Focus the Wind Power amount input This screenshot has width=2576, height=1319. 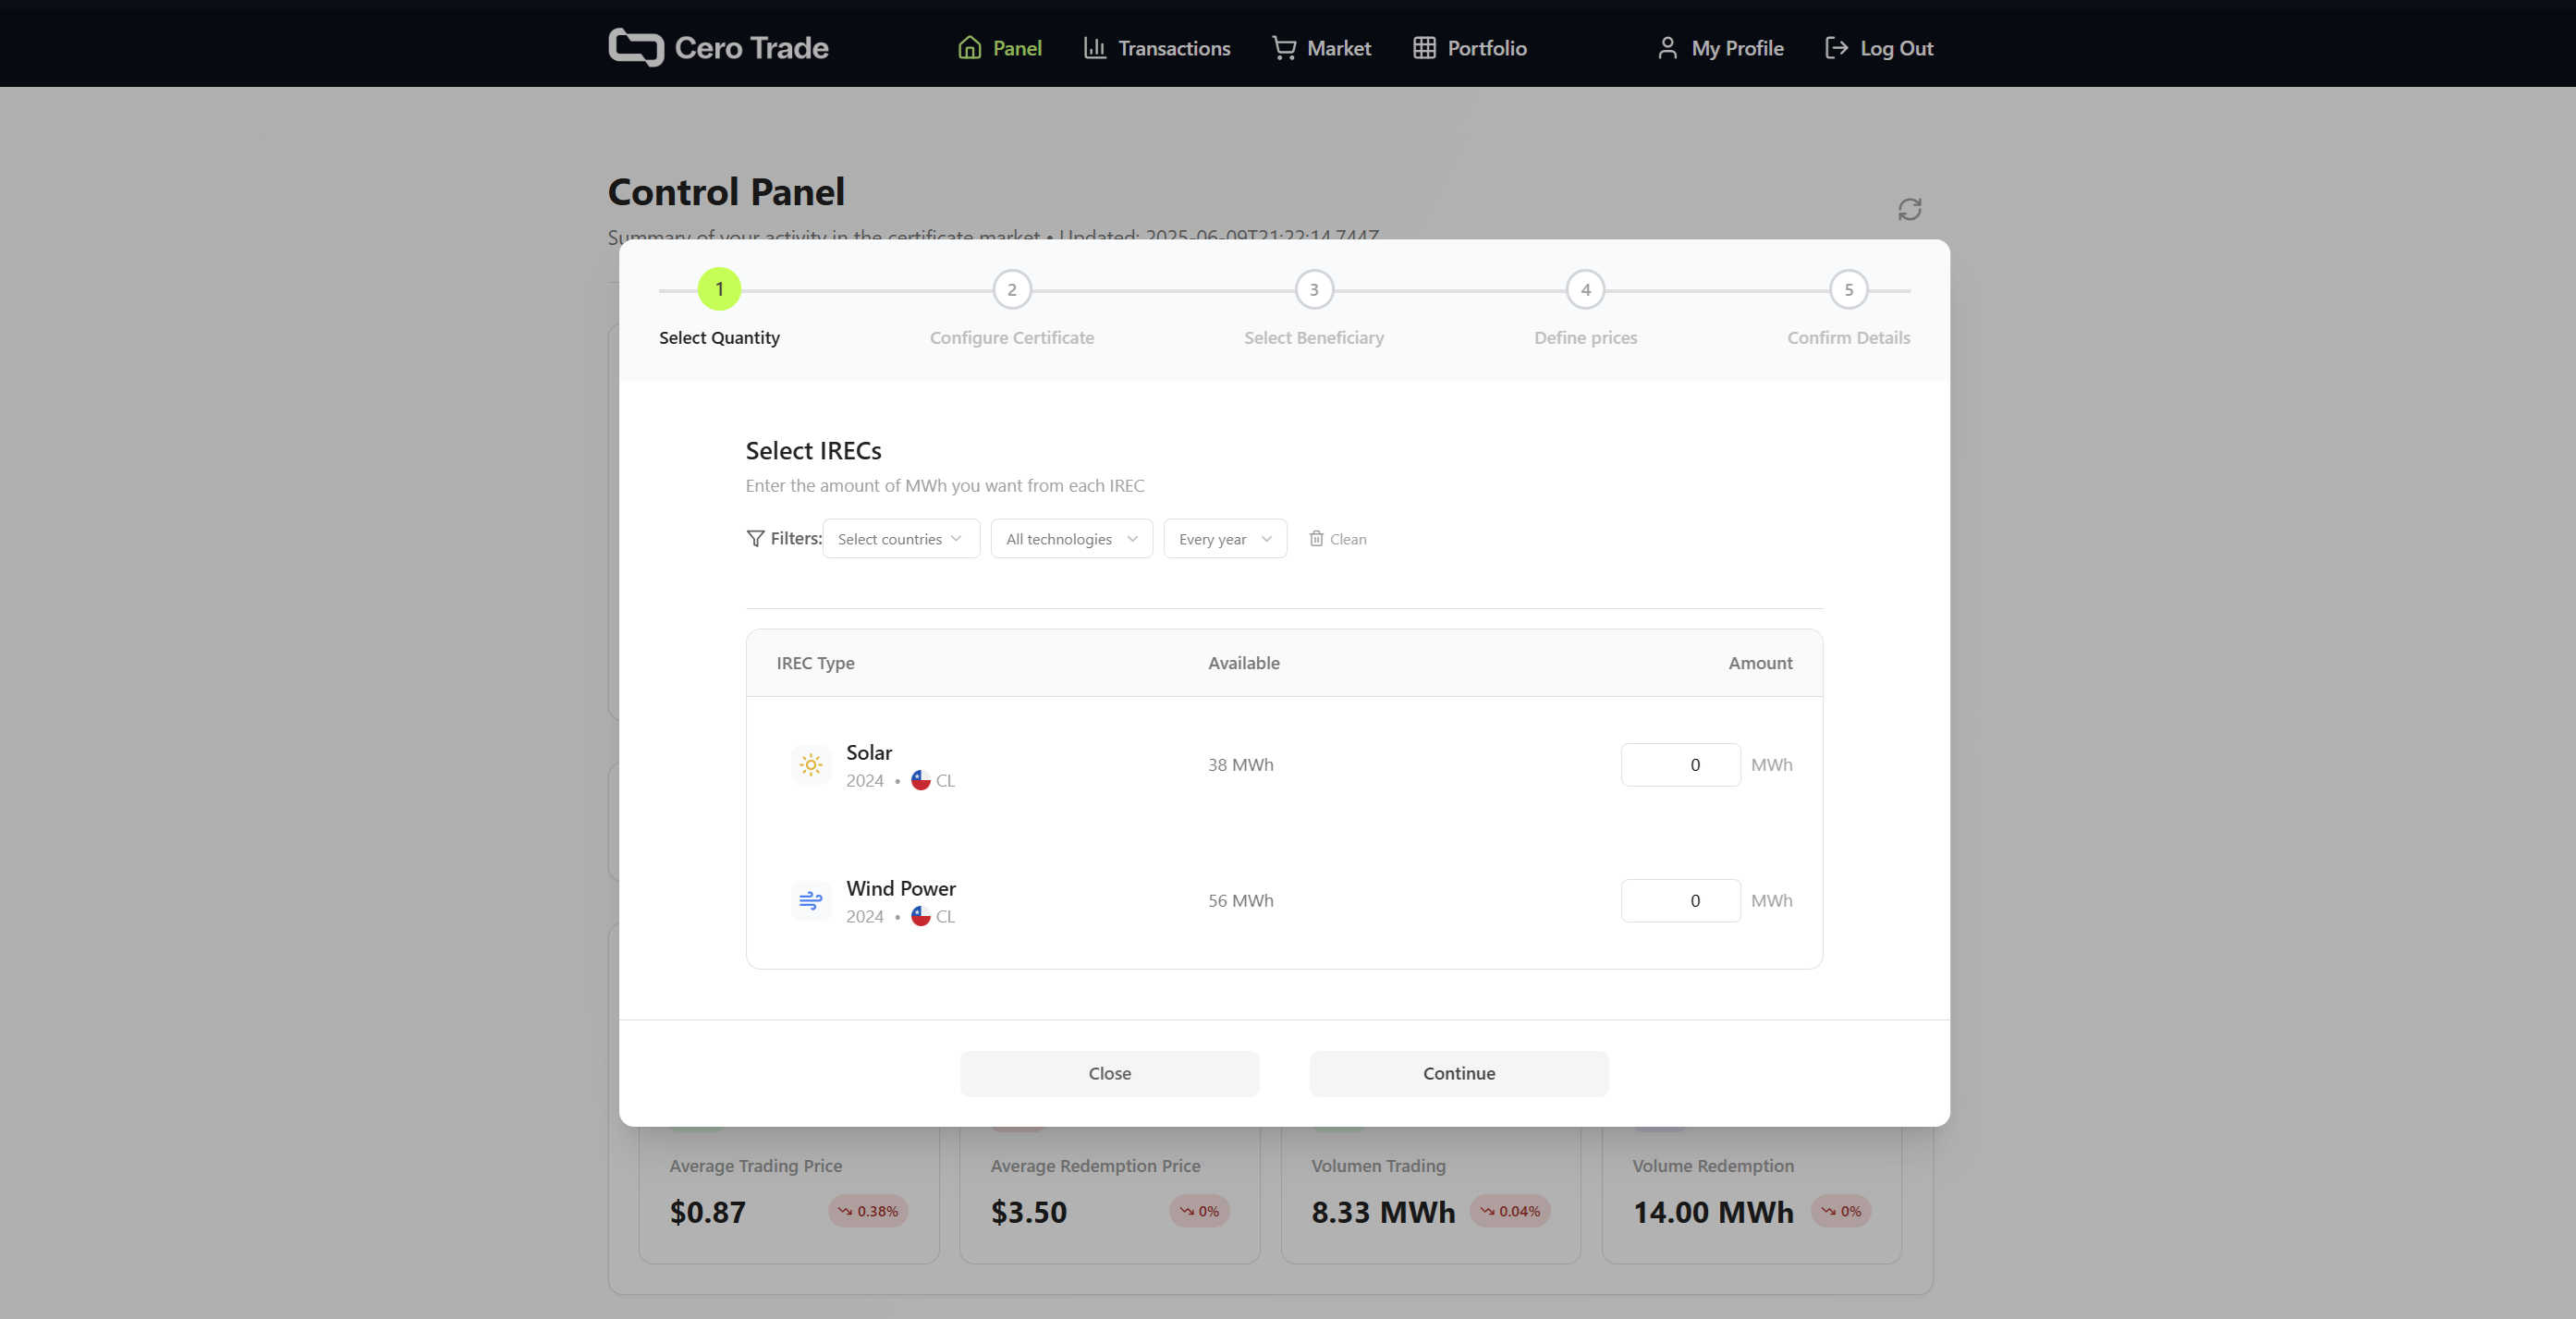[x=1680, y=901]
